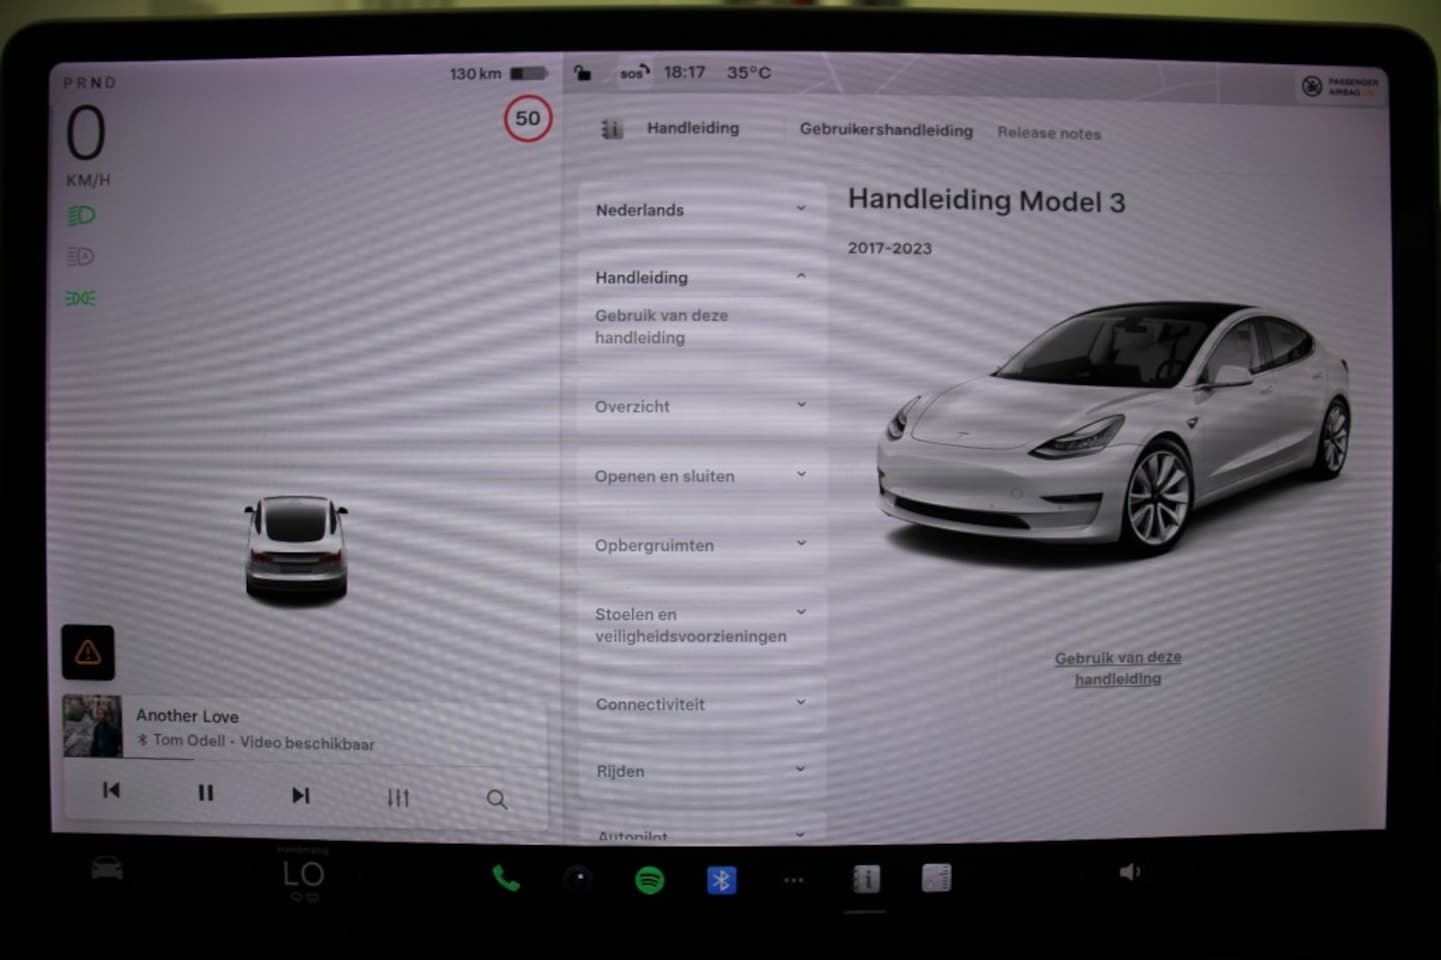1441x960 pixels.
Task: Tap the lock icon in status bar
Action: click(x=582, y=72)
